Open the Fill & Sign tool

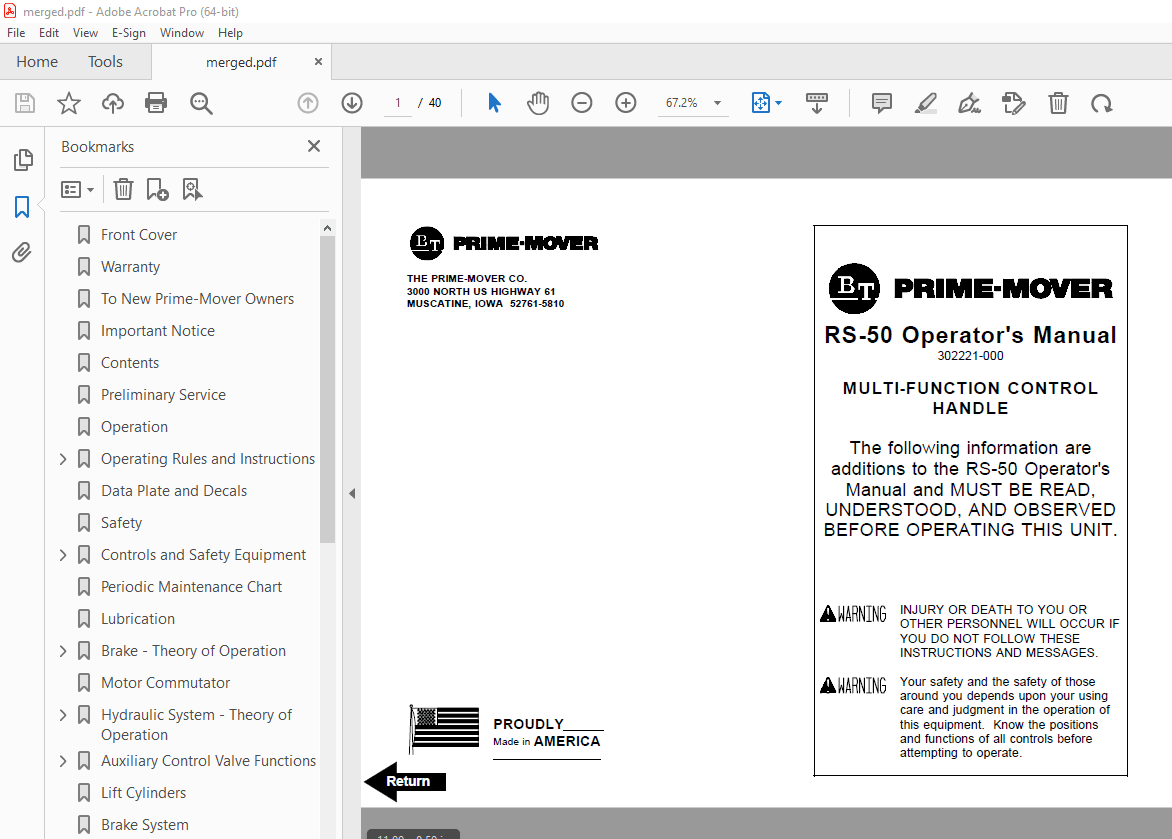[969, 103]
